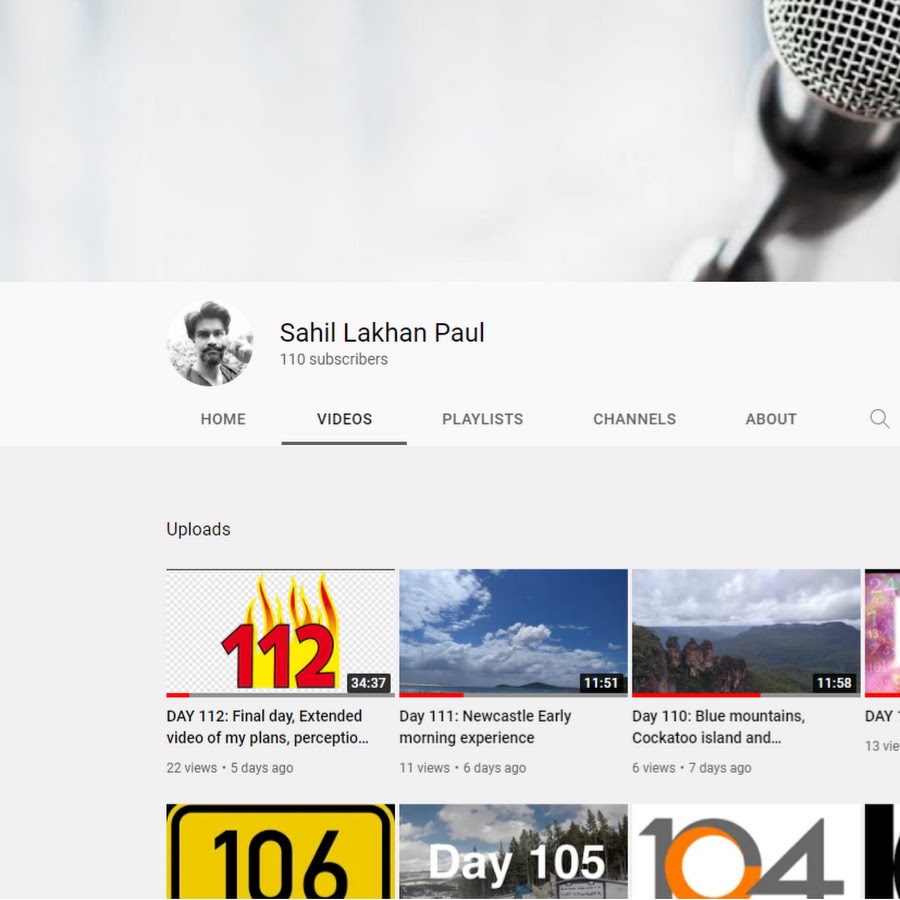Click '11 views • 6 days ago' text
This screenshot has height=900, width=900.
pyautogui.click(x=463, y=768)
